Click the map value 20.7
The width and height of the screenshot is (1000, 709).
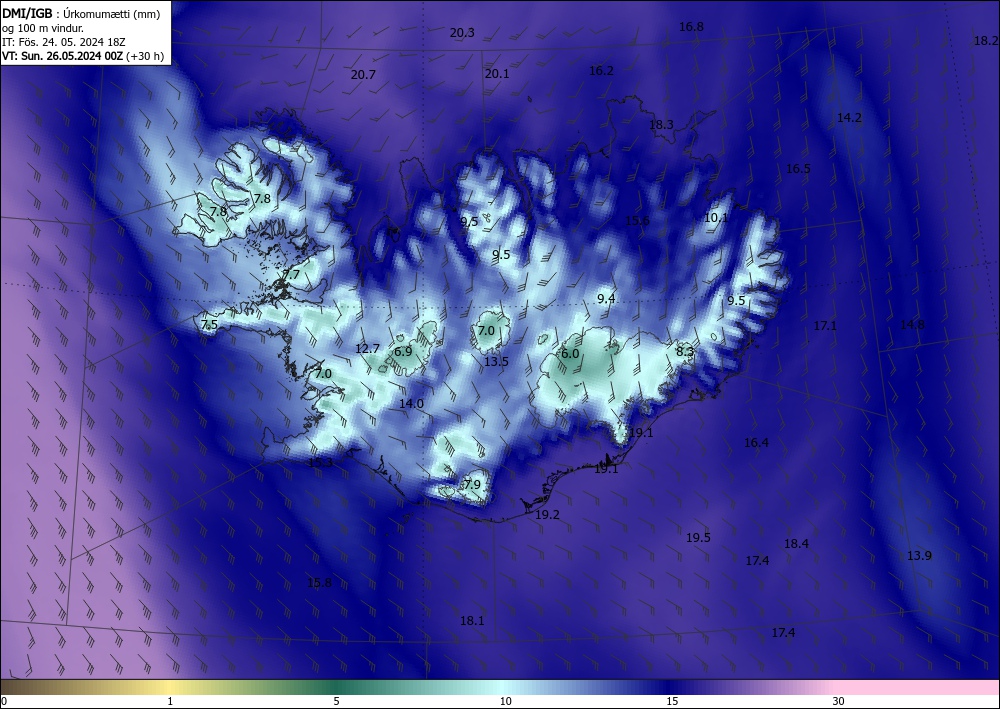click(x=363, y=75)
